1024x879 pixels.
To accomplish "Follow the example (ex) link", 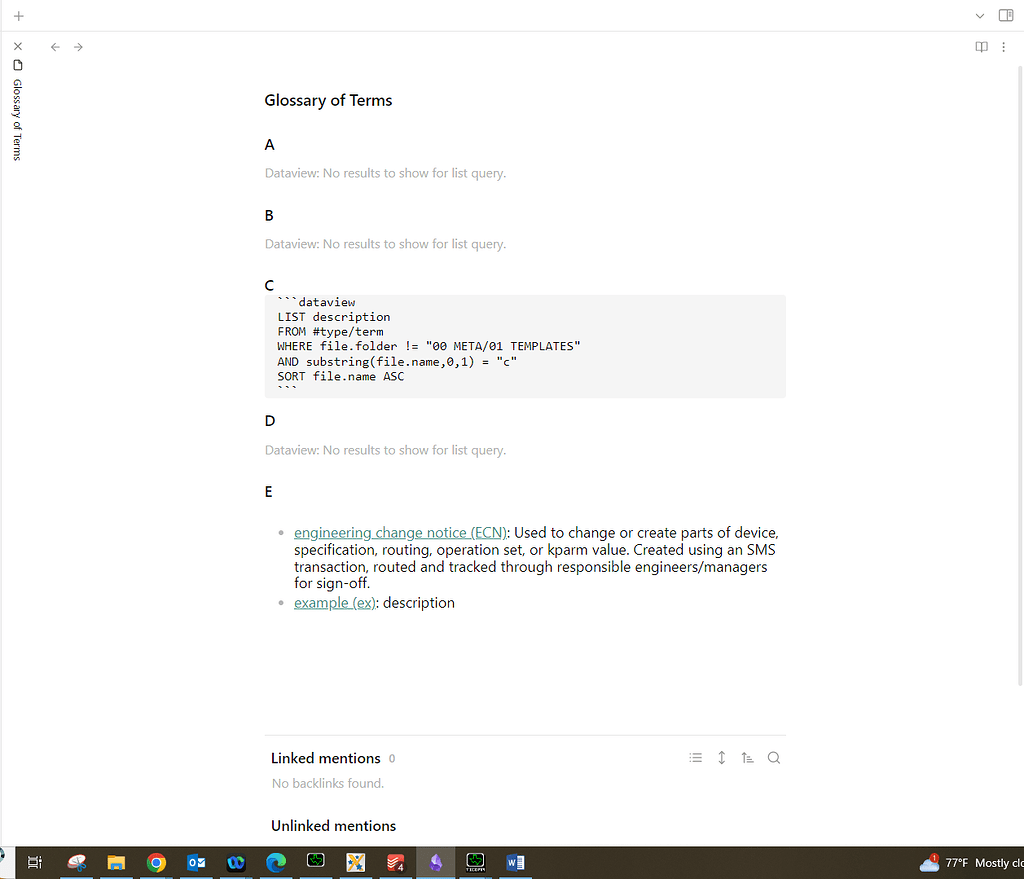I will pyautogui.click(x=334, y=602).
